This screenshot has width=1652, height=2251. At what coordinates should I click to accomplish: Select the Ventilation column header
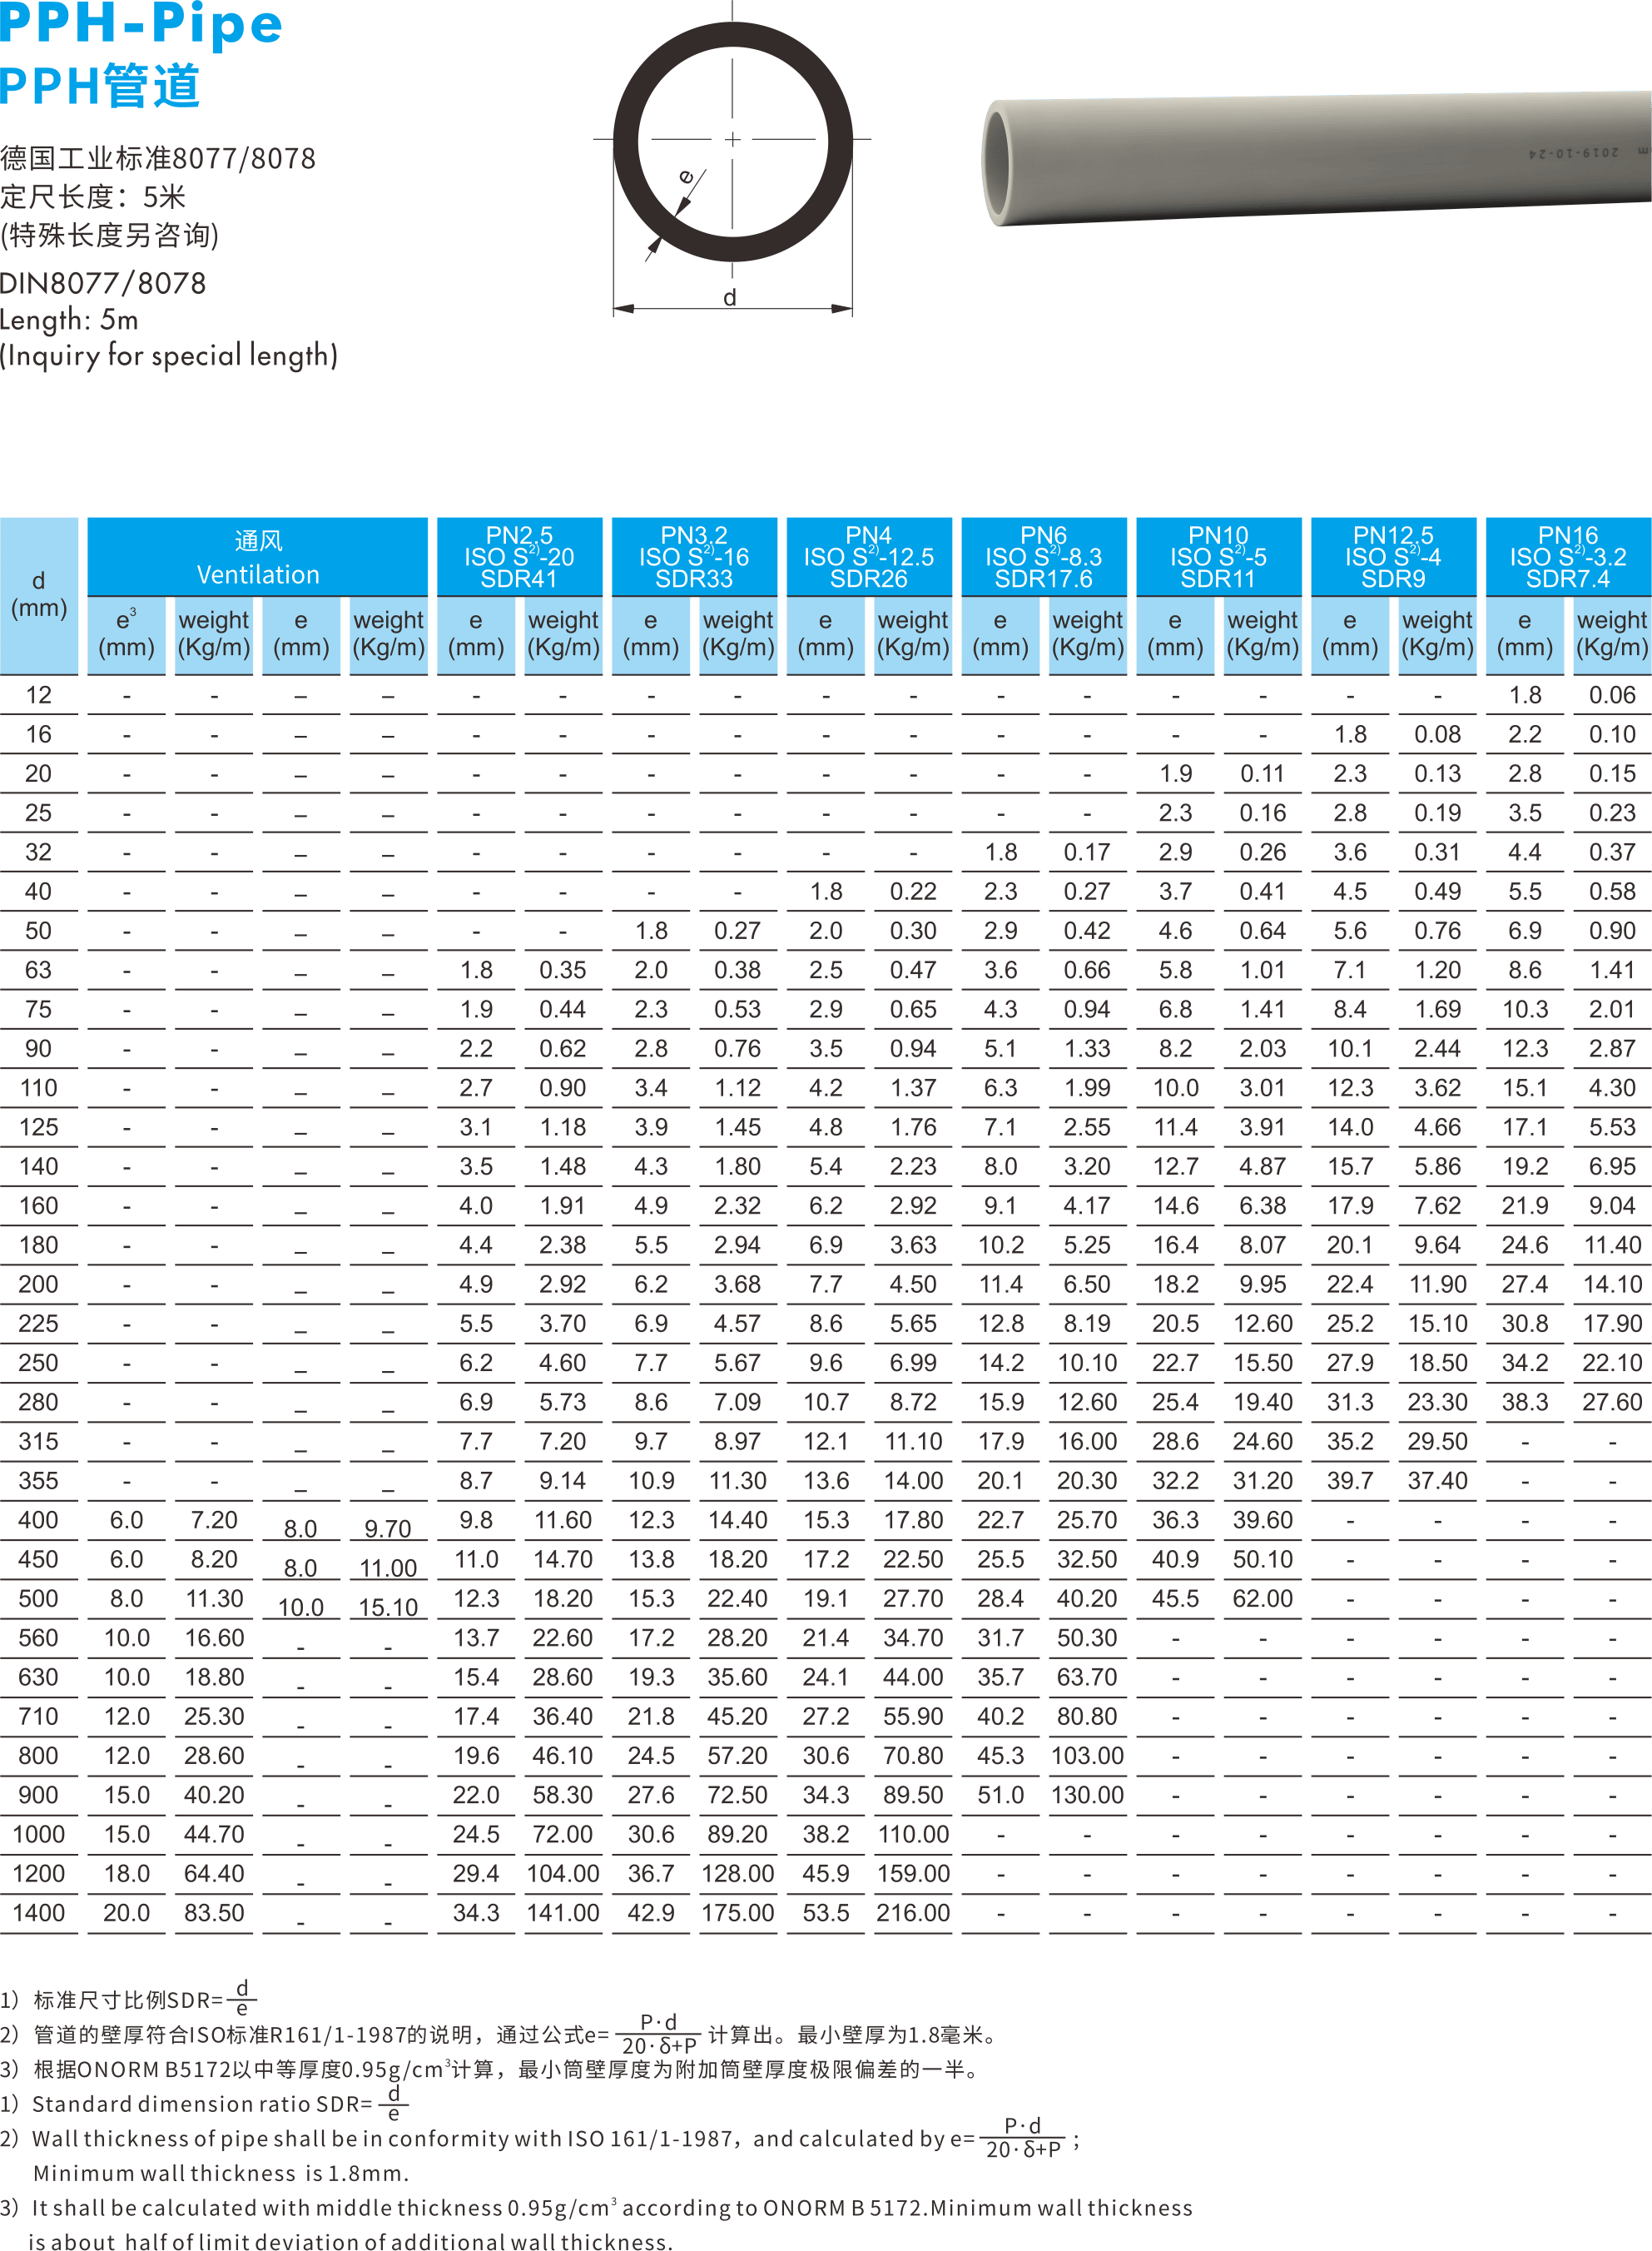258,557
